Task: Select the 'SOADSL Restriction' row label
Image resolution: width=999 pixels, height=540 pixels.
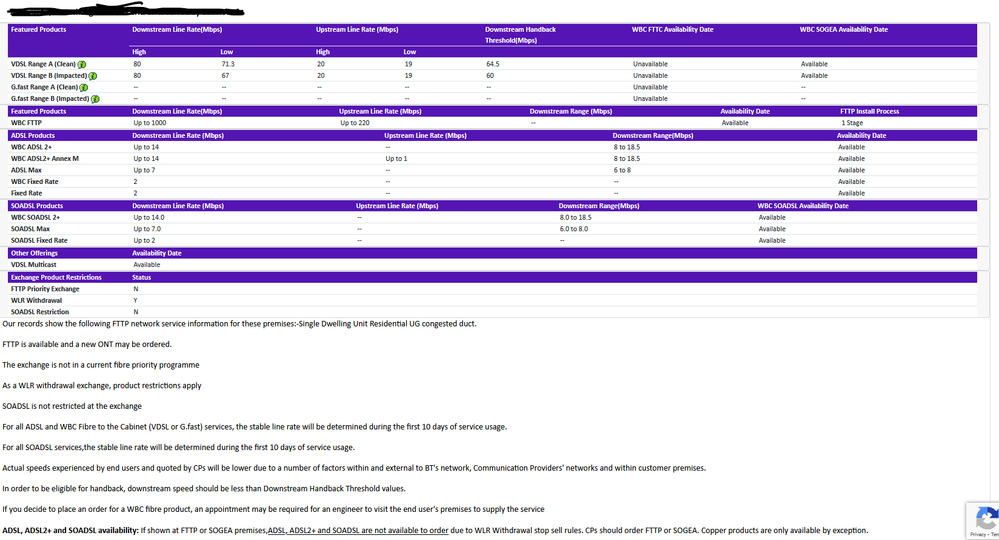Action: point(40,311)
